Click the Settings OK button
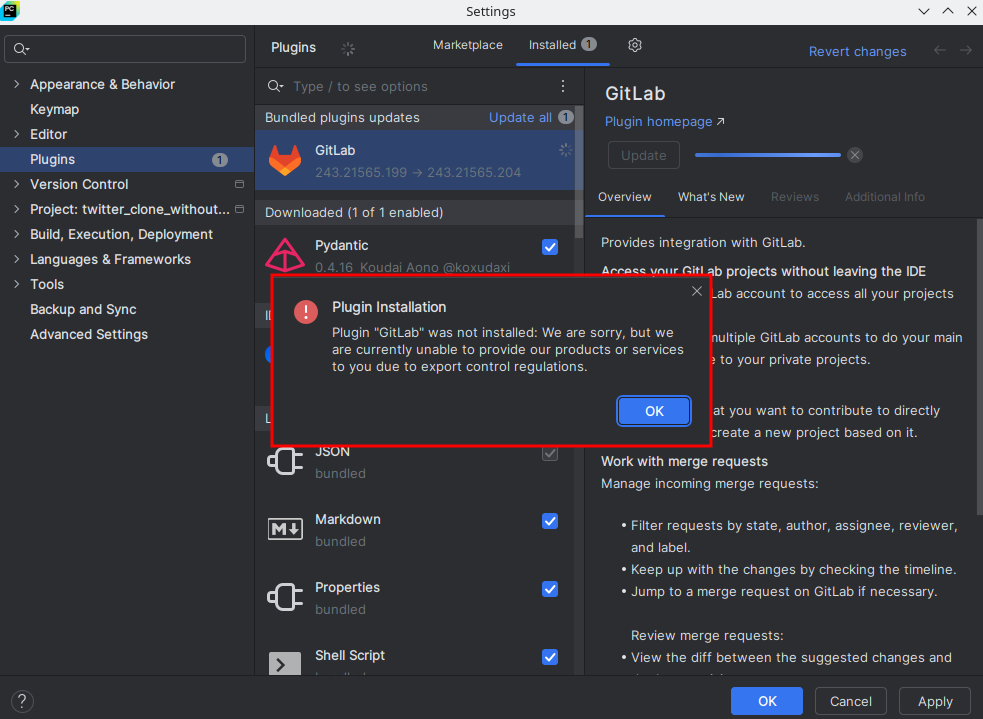The height and width of the screenshot is (719, 983). coord(767,701)
